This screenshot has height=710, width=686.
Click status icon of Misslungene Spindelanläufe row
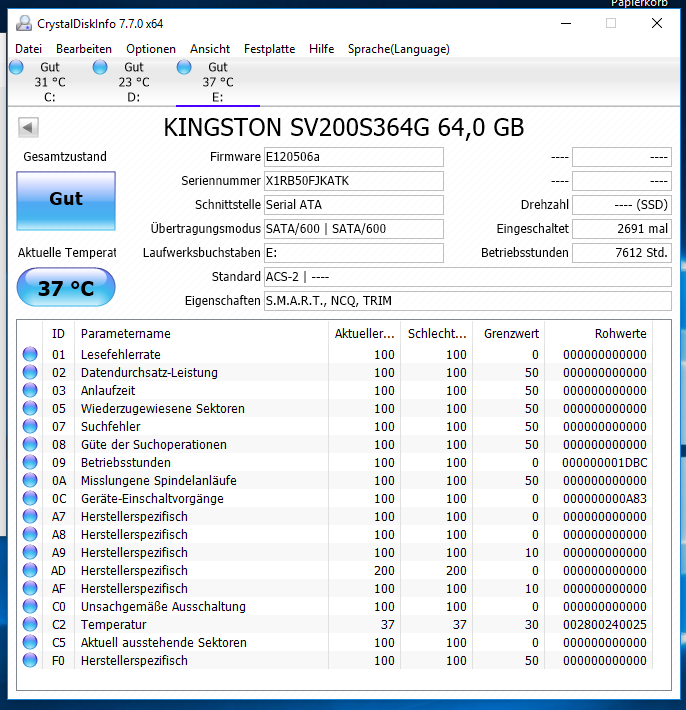(x=30, y=480)
